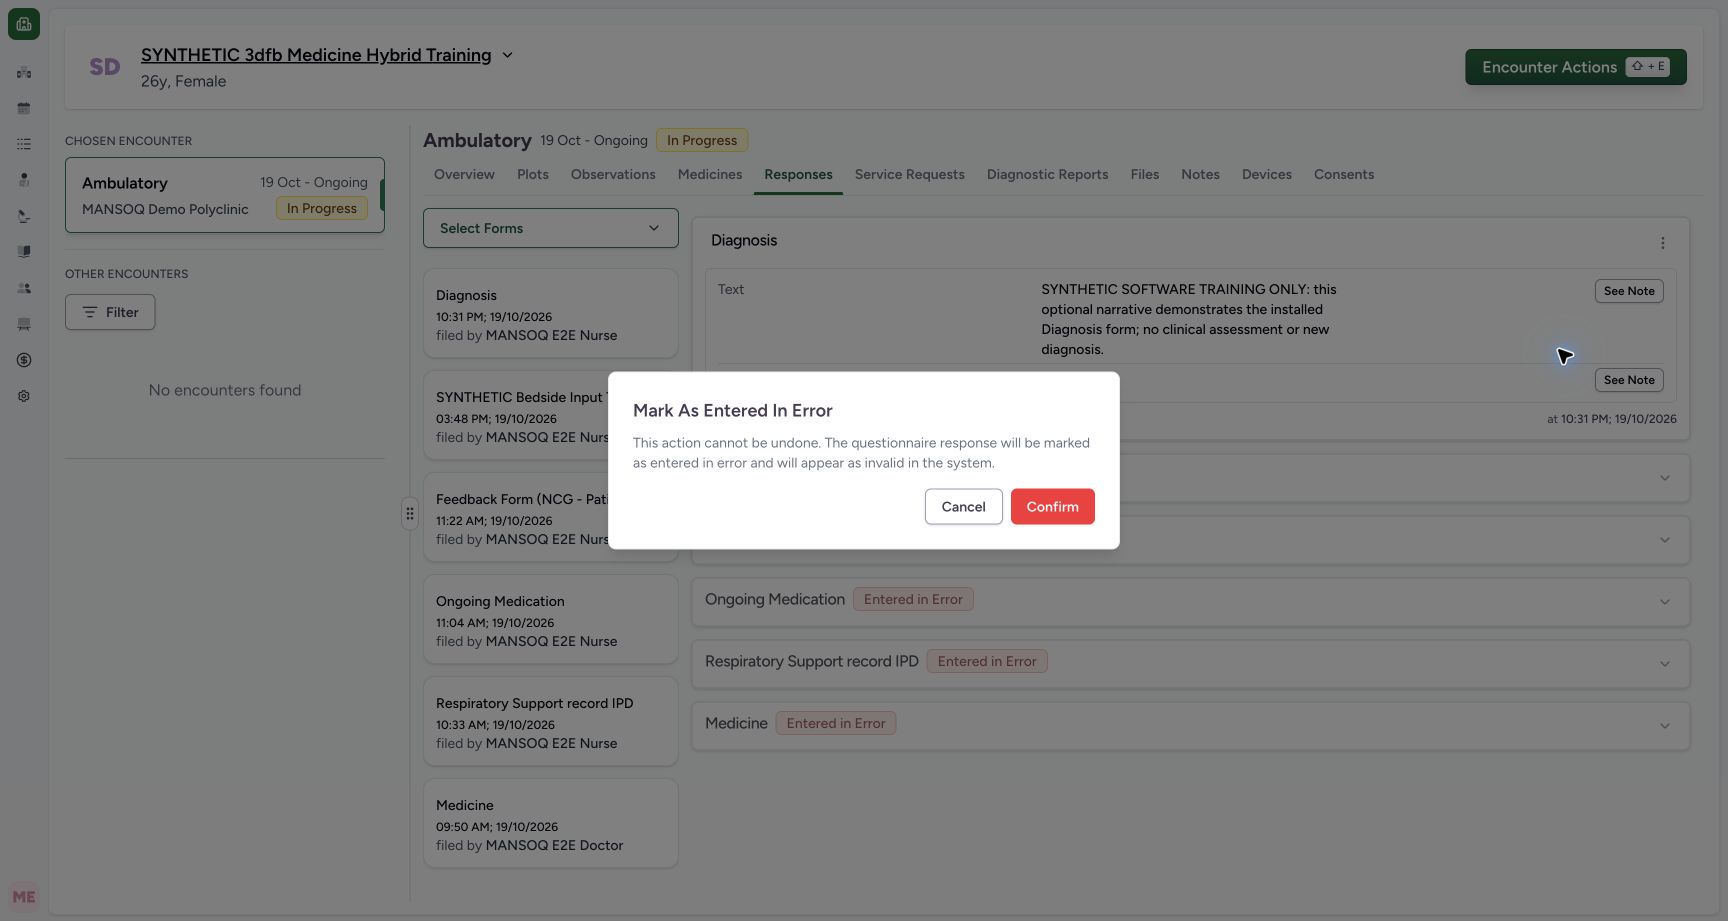Click the green hospital logo icon
The width and height of the screenshot is (1728, 921).
click(x=24, y=24)
